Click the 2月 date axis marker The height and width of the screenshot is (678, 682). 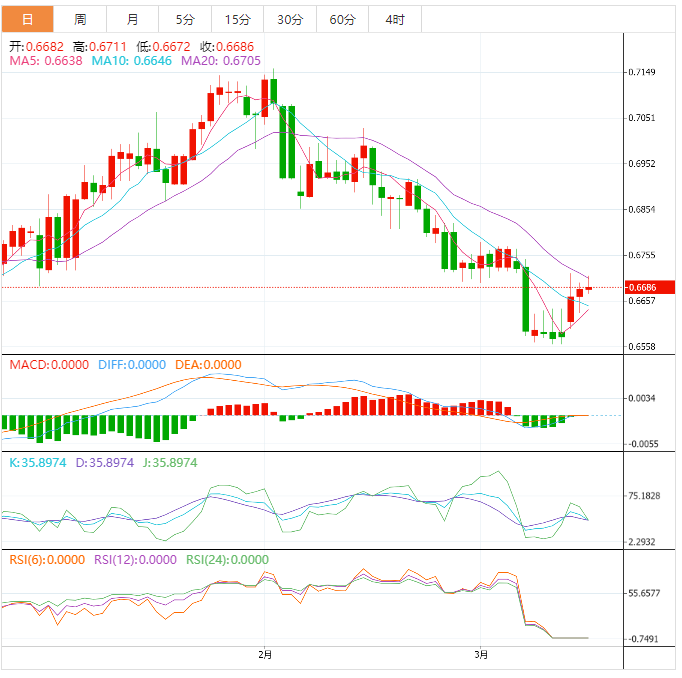pyautogui.click(x=265, y=655)
